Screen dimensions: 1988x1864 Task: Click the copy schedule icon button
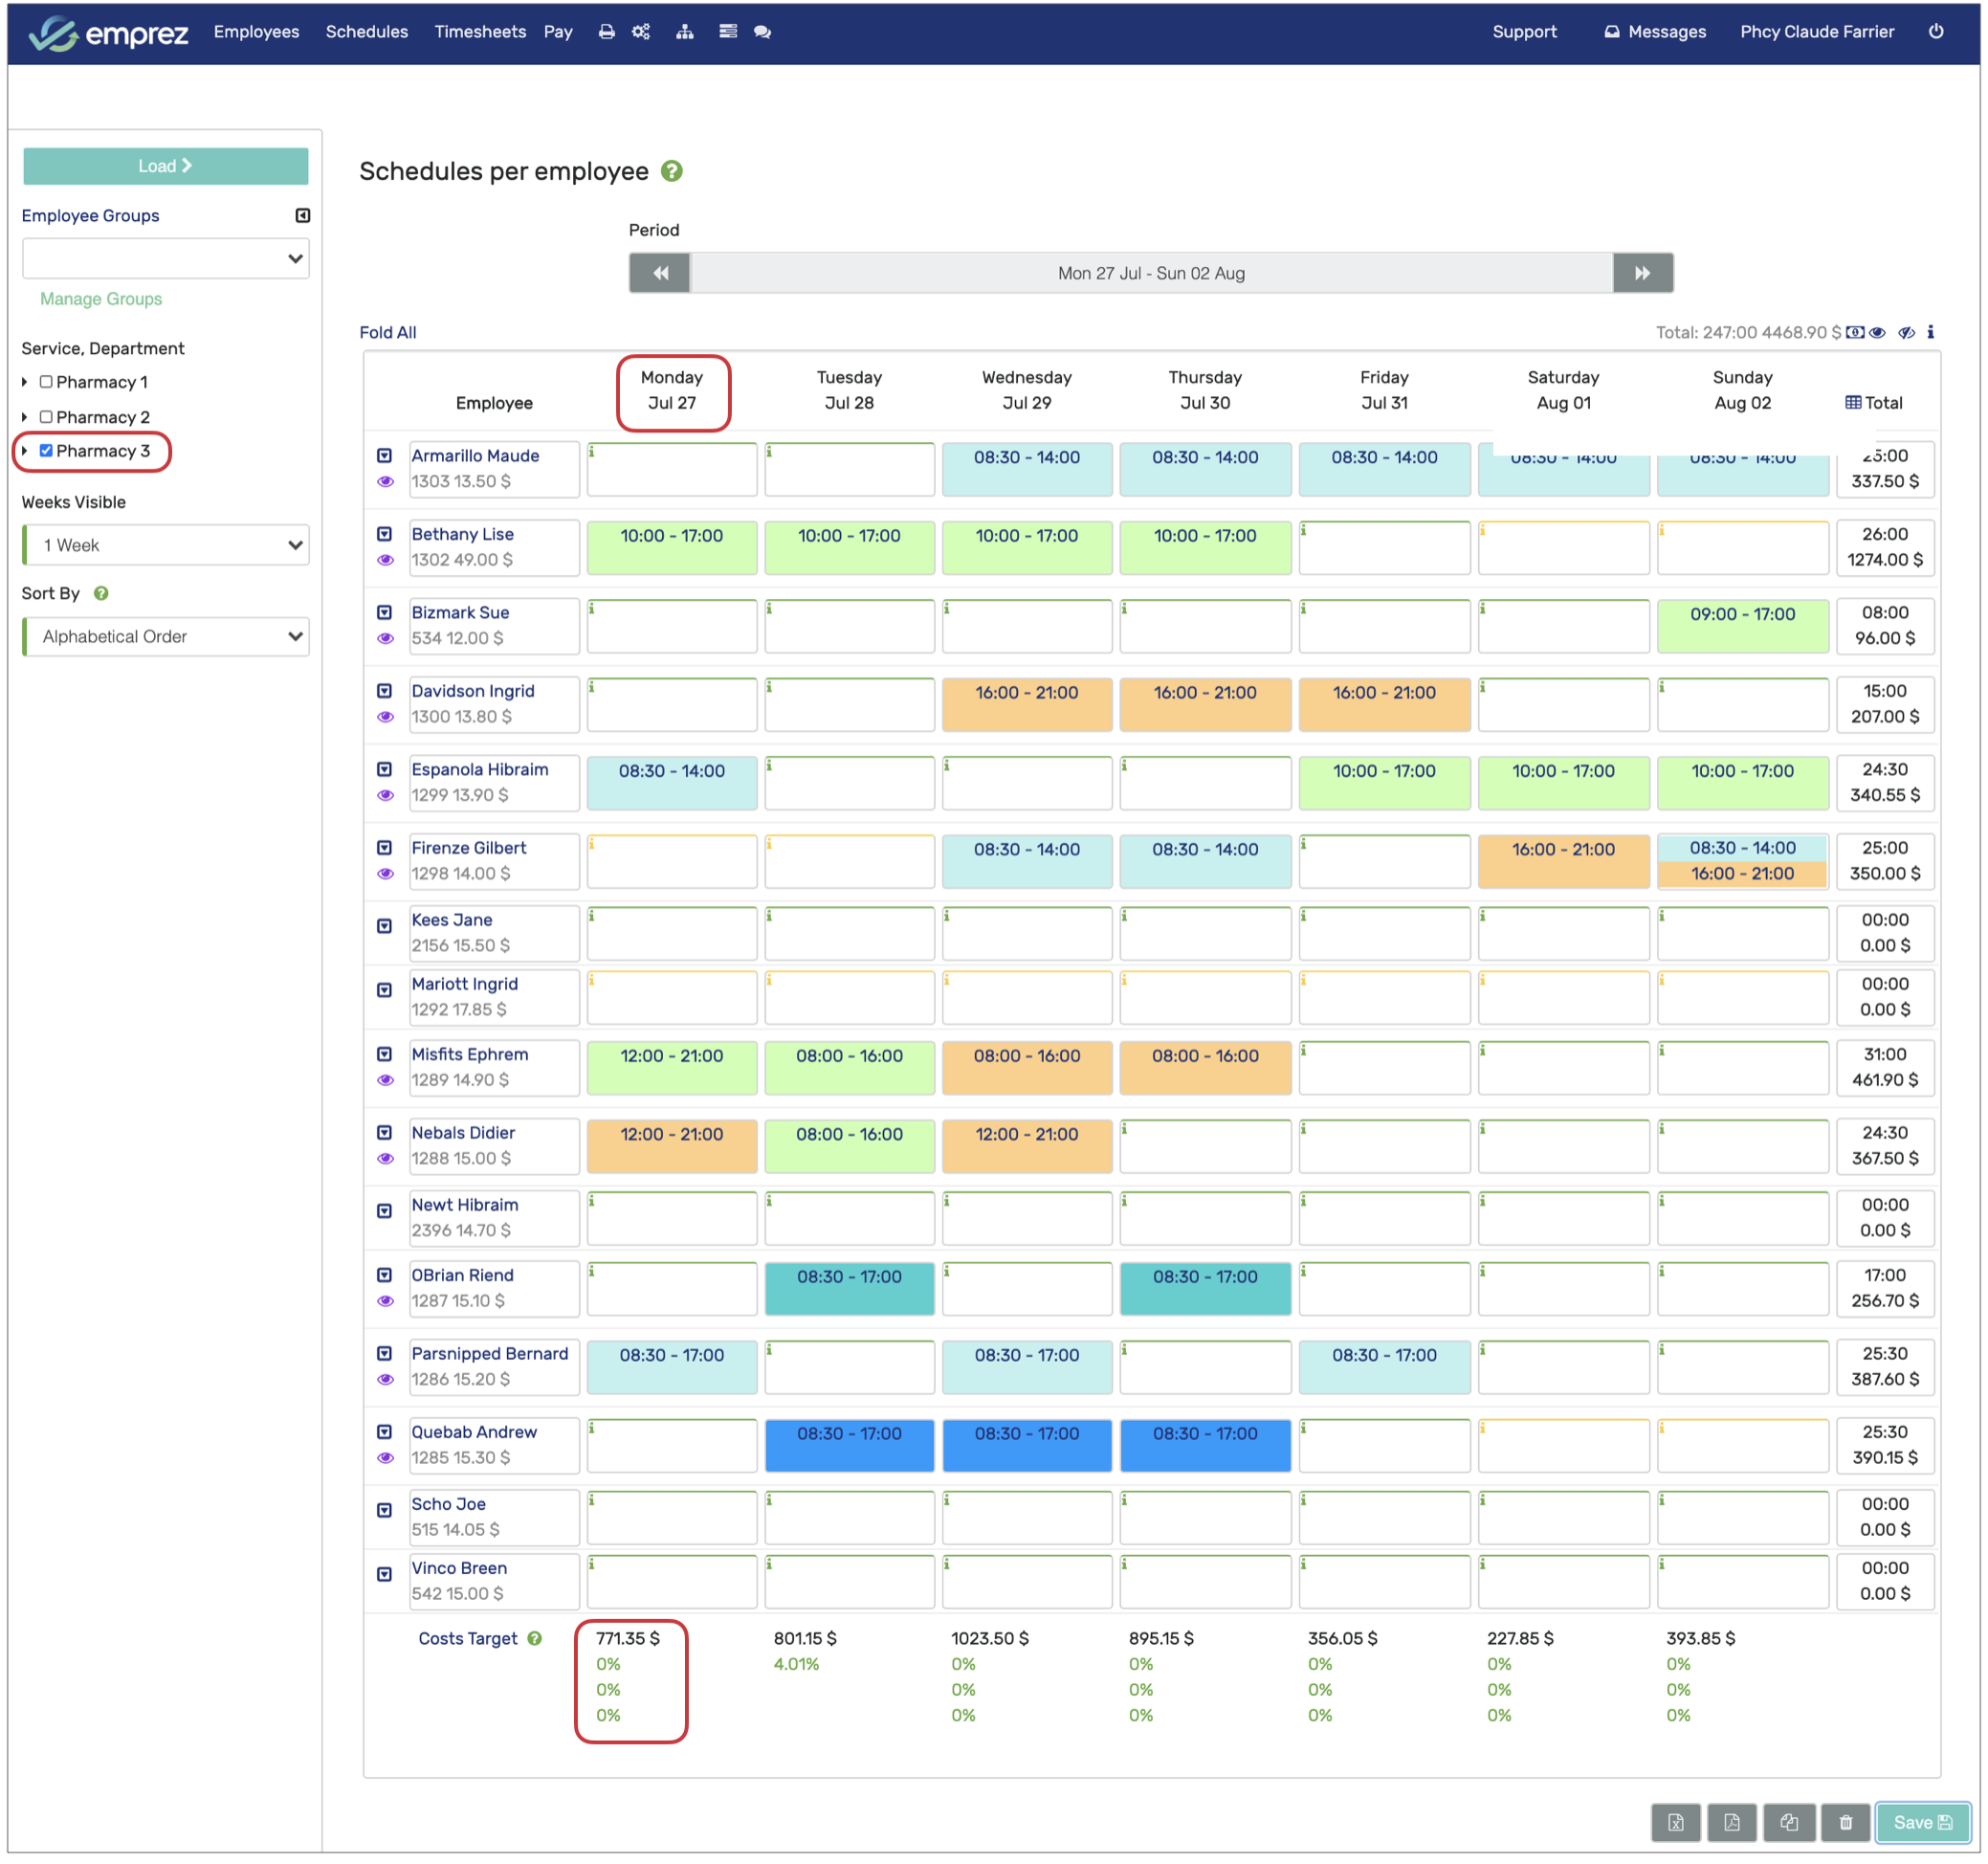click(x=1788, y=1822)
